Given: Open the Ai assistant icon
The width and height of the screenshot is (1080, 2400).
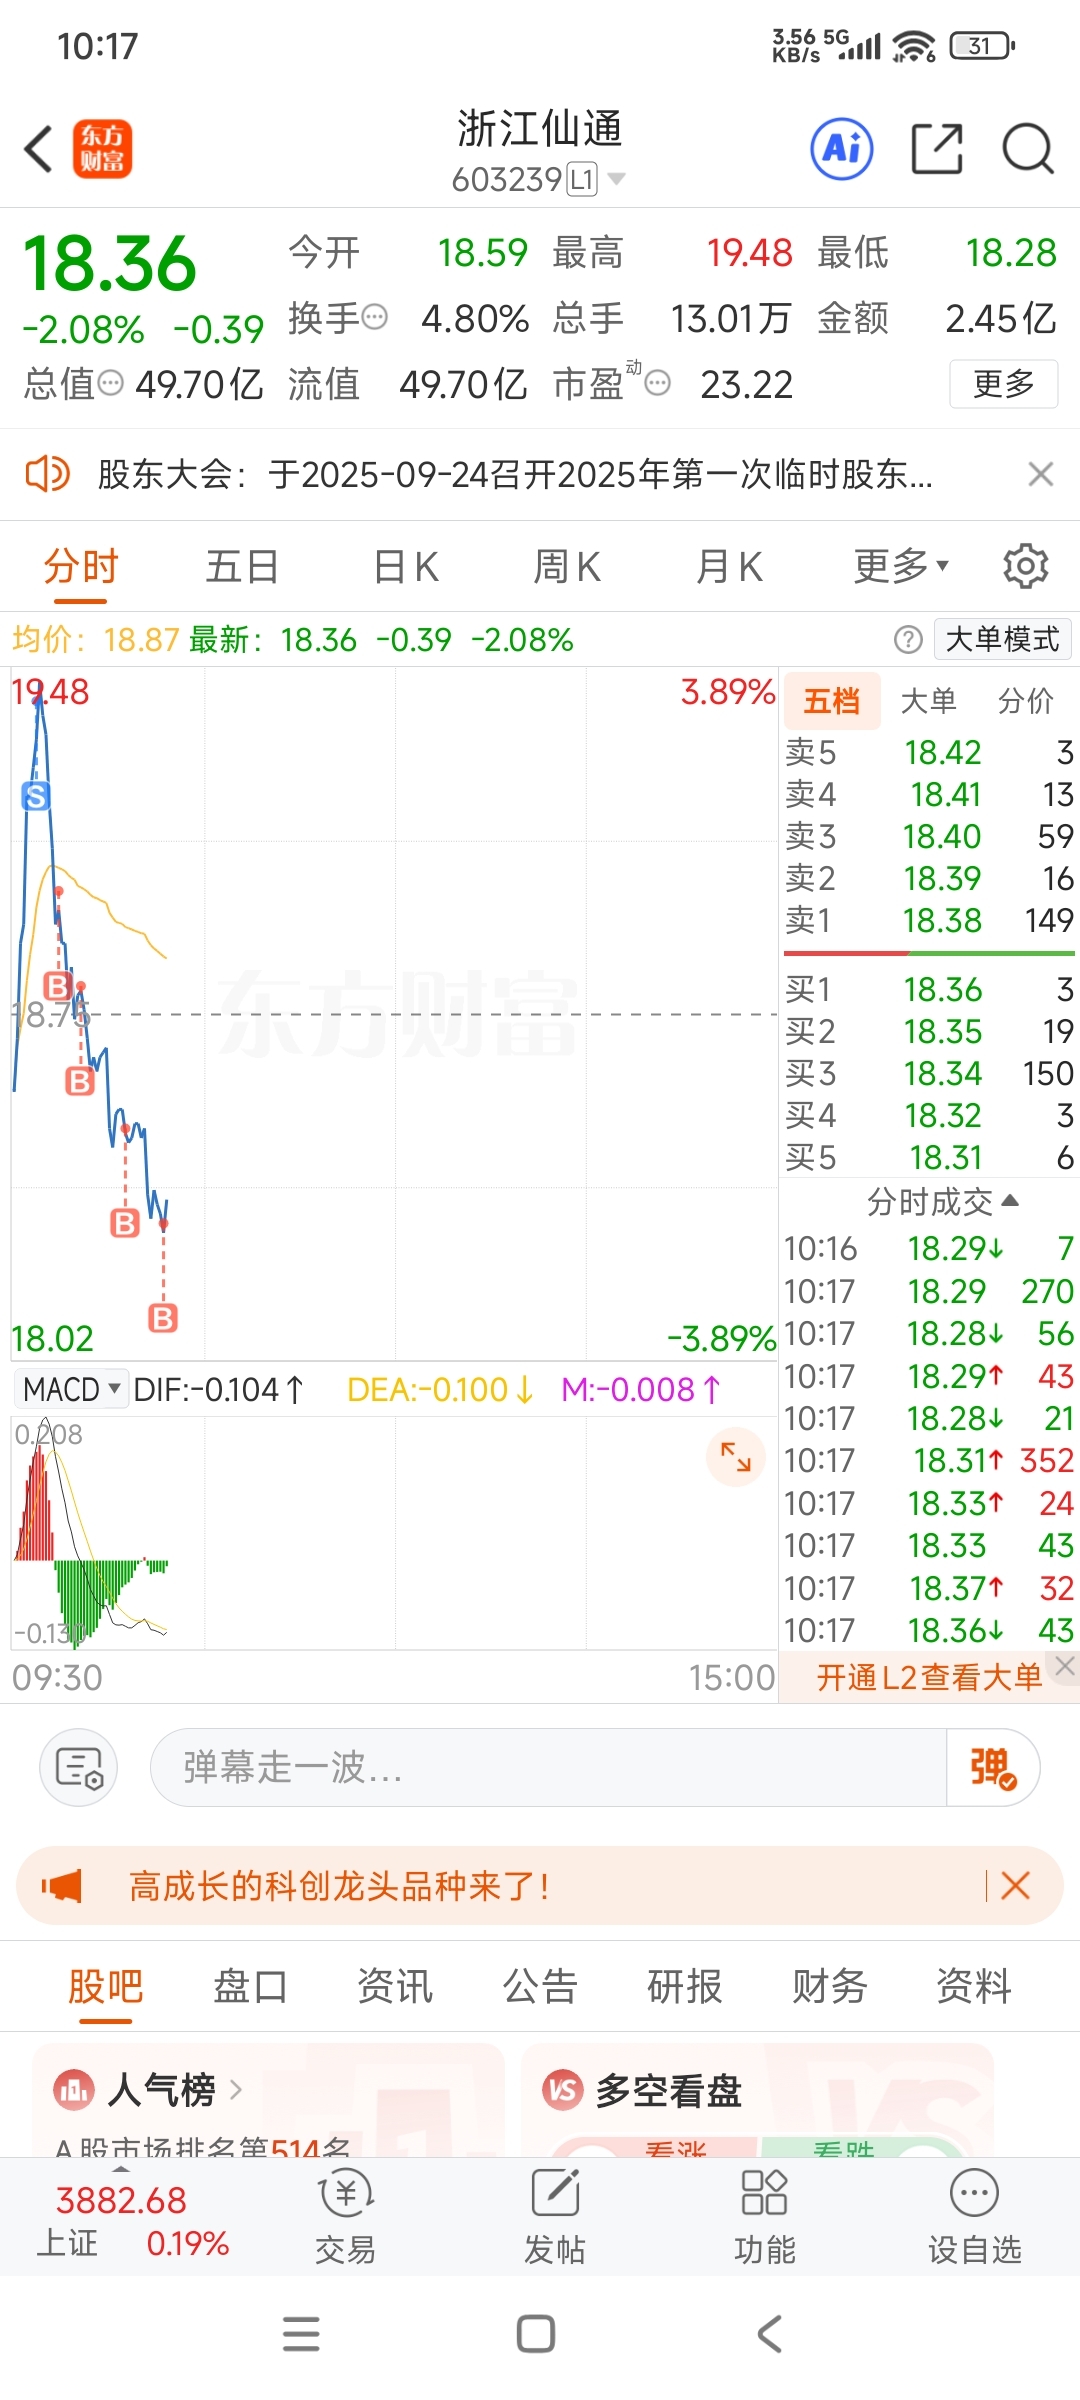Looking at the screenshot, I should click(841, 149).
